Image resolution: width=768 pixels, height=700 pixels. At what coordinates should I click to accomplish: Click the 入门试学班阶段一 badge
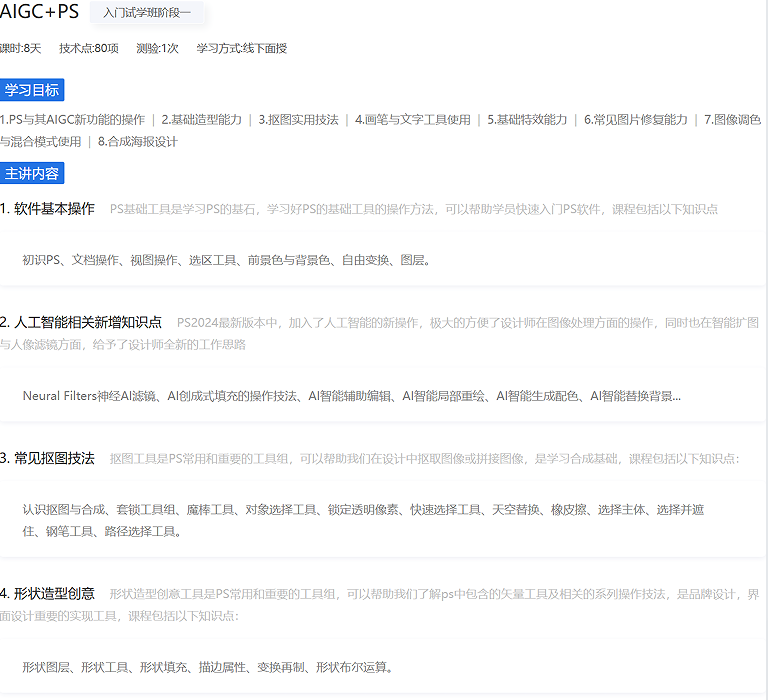click(146, 13)
